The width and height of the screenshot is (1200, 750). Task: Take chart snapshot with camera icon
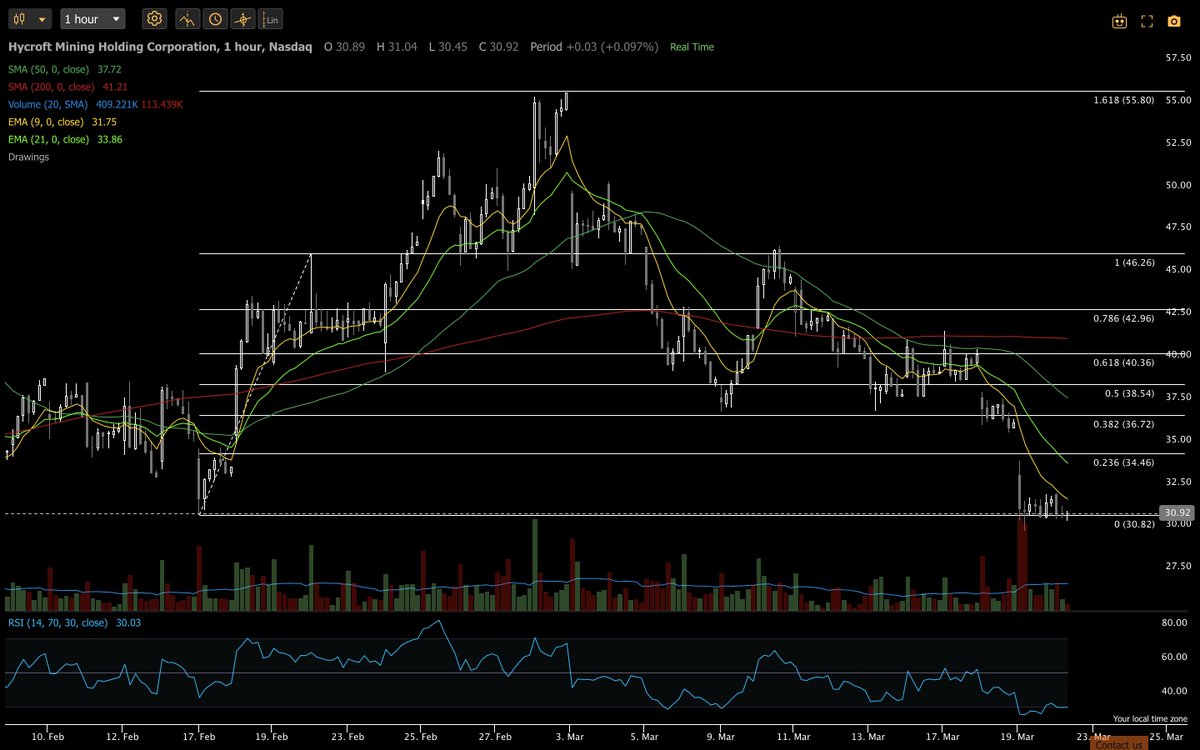click(1174, 20)
